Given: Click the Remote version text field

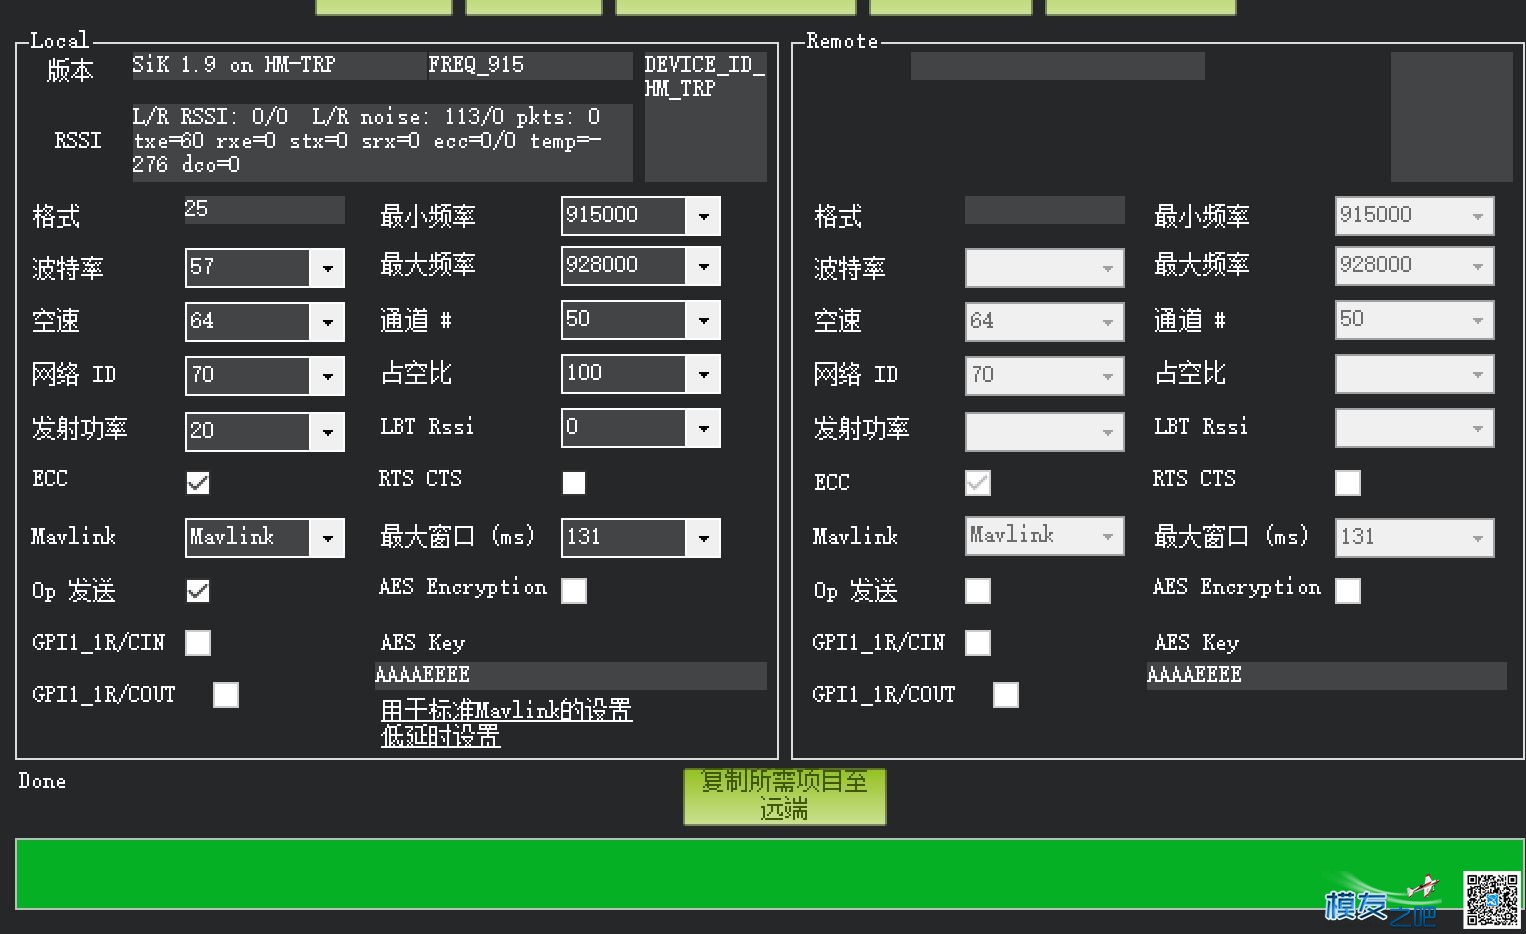Looking at the screenshot, I should (1058, 66).
